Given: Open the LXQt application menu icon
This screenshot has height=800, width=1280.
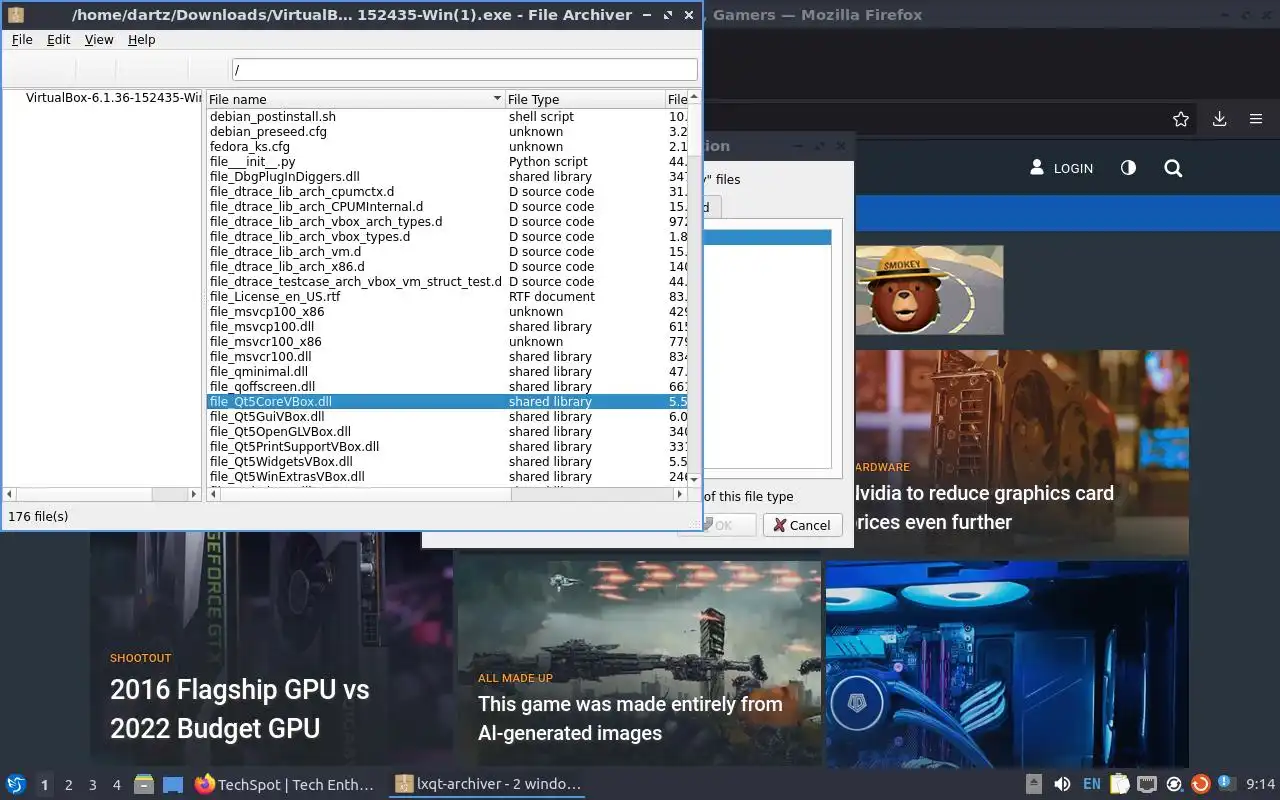Looking at the screenshot, I should 16,784.
